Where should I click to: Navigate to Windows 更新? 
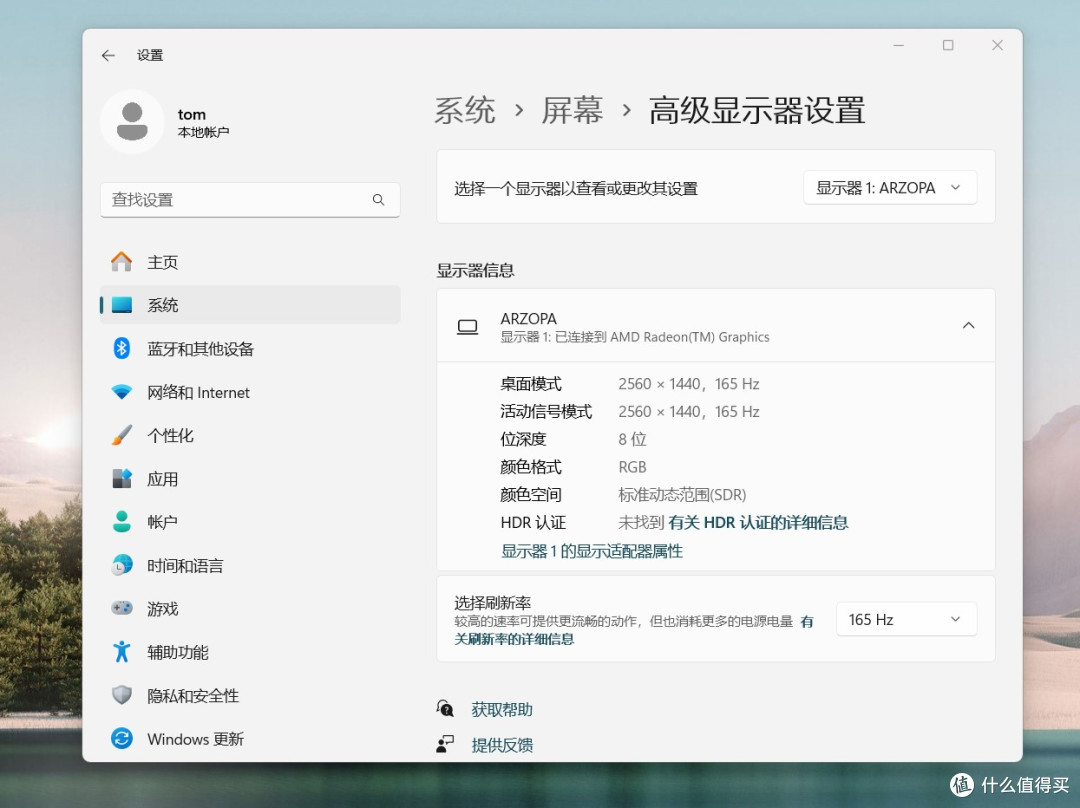tap(250, 738)
